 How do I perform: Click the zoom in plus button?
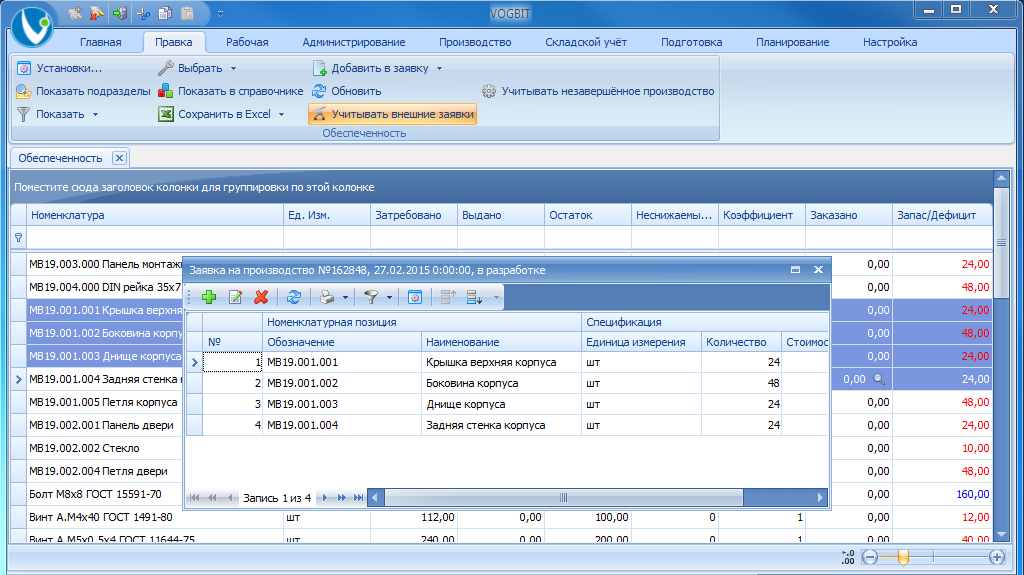997,557
